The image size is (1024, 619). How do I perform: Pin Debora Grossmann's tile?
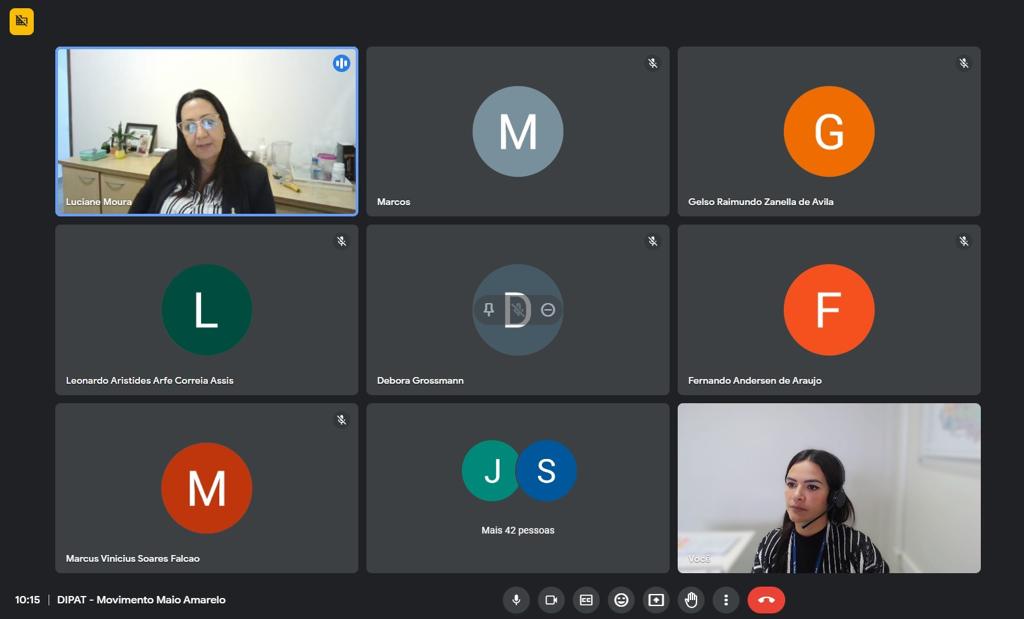click(488, 310)
